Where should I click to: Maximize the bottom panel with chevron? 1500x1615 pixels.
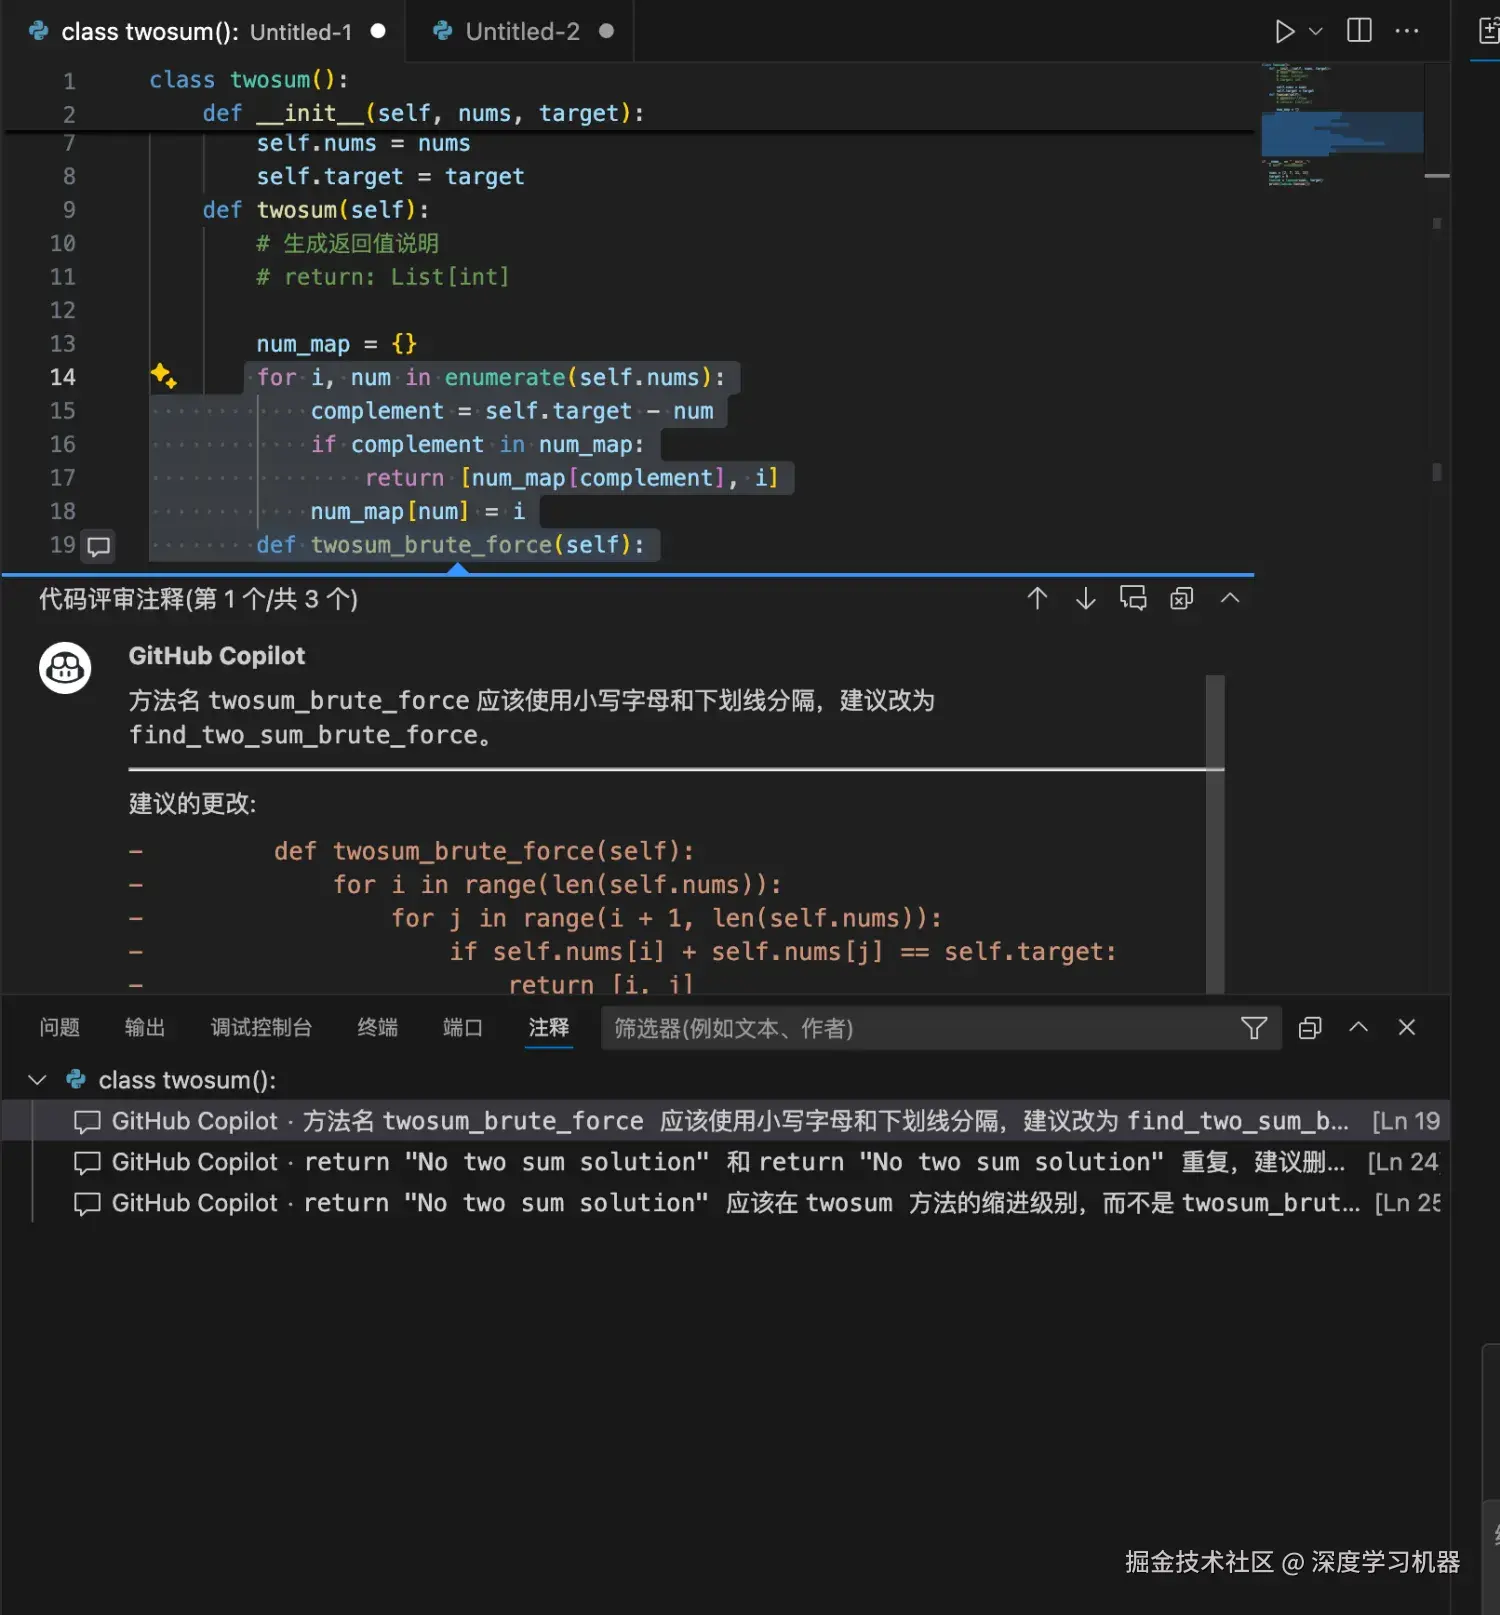click(1358, 1027)
